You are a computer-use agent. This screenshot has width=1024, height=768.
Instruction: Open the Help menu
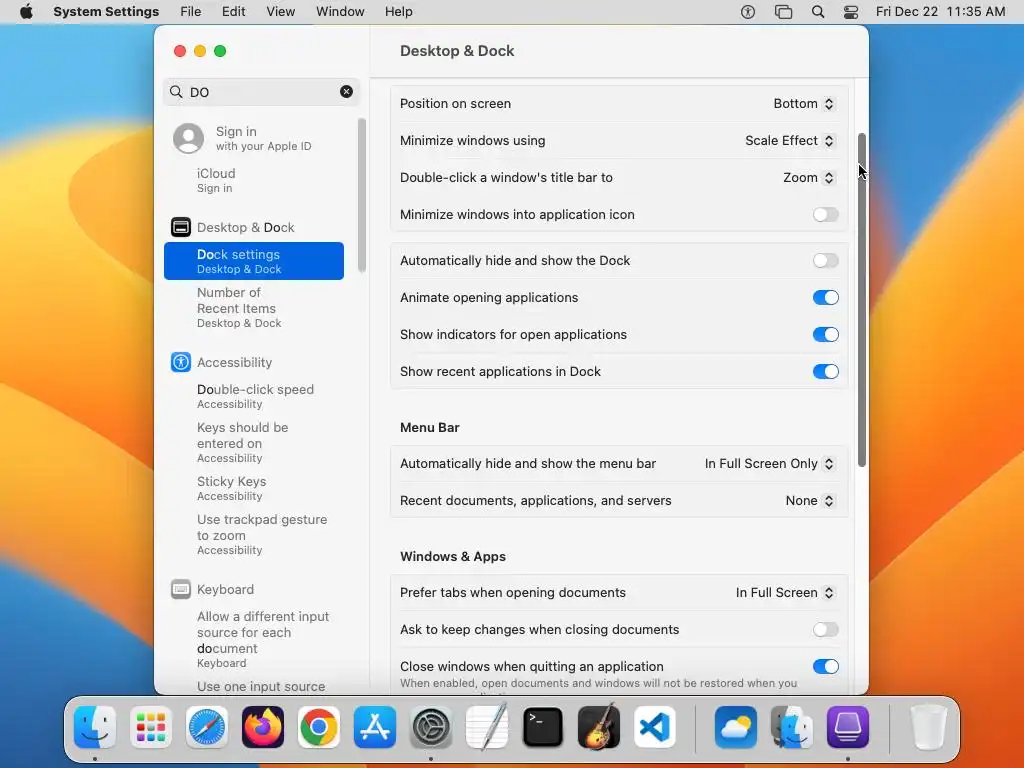tap(398, 12)
